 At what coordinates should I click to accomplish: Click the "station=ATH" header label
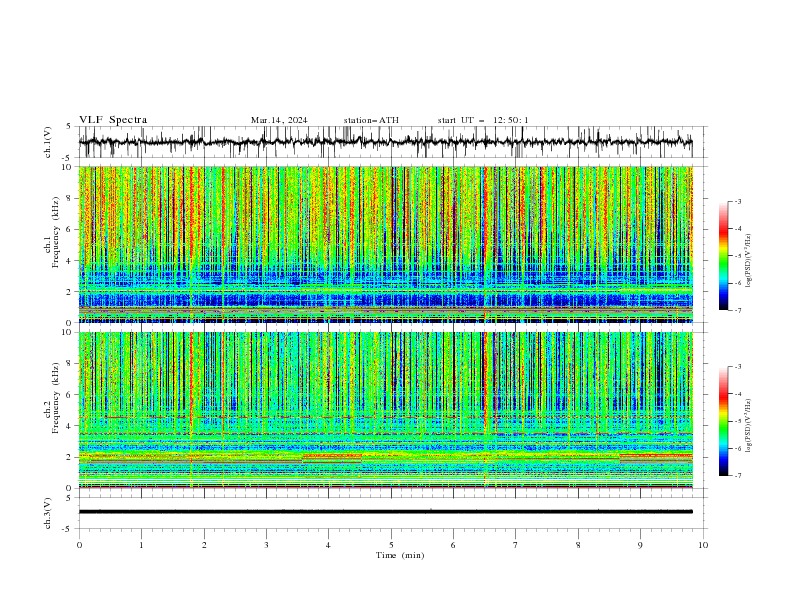point(371,120)
